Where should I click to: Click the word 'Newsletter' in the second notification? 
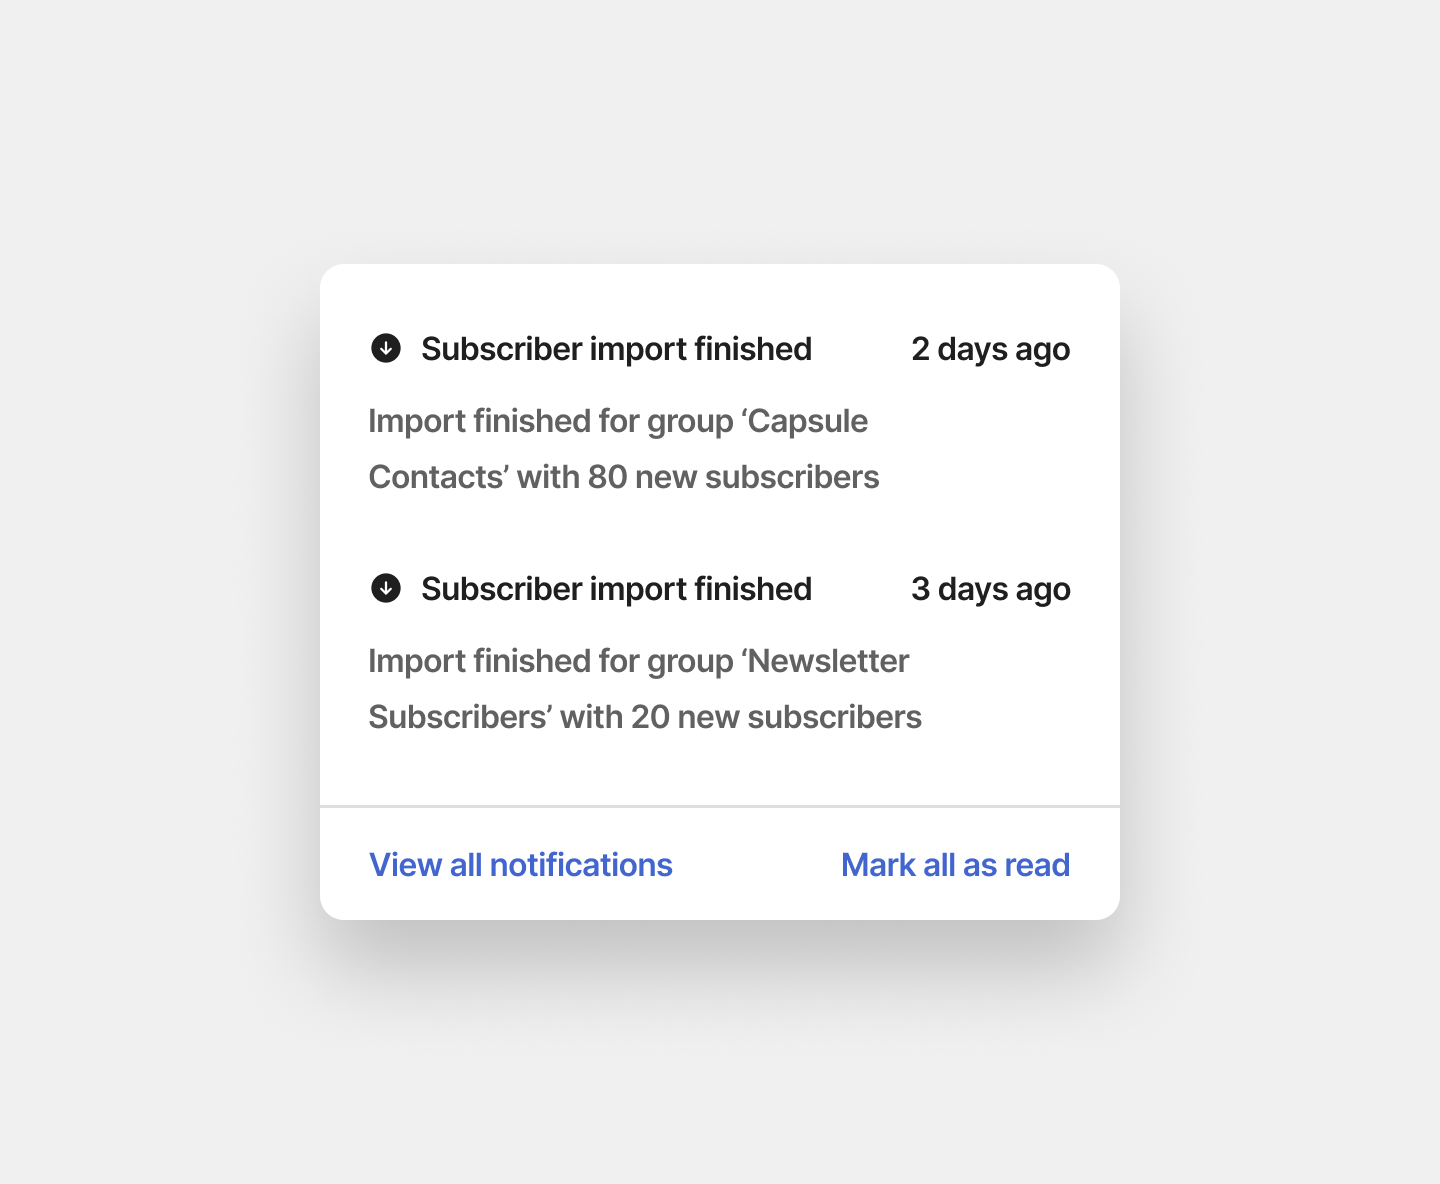[829, 661]
